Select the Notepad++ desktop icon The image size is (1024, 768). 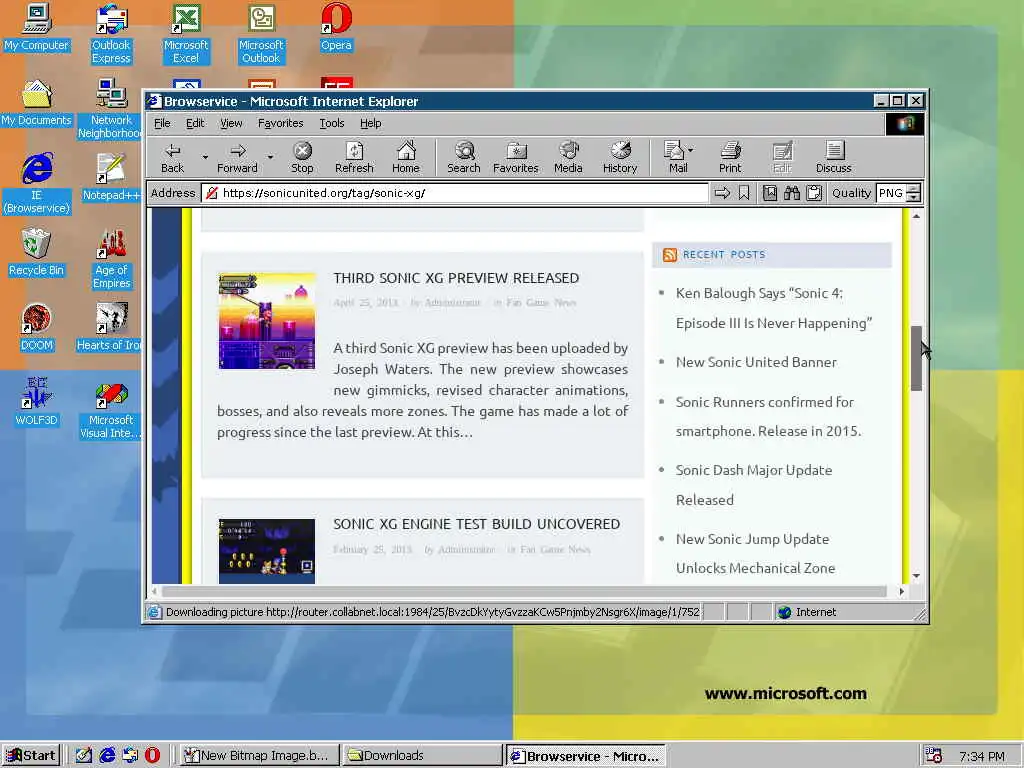[111, 178]
